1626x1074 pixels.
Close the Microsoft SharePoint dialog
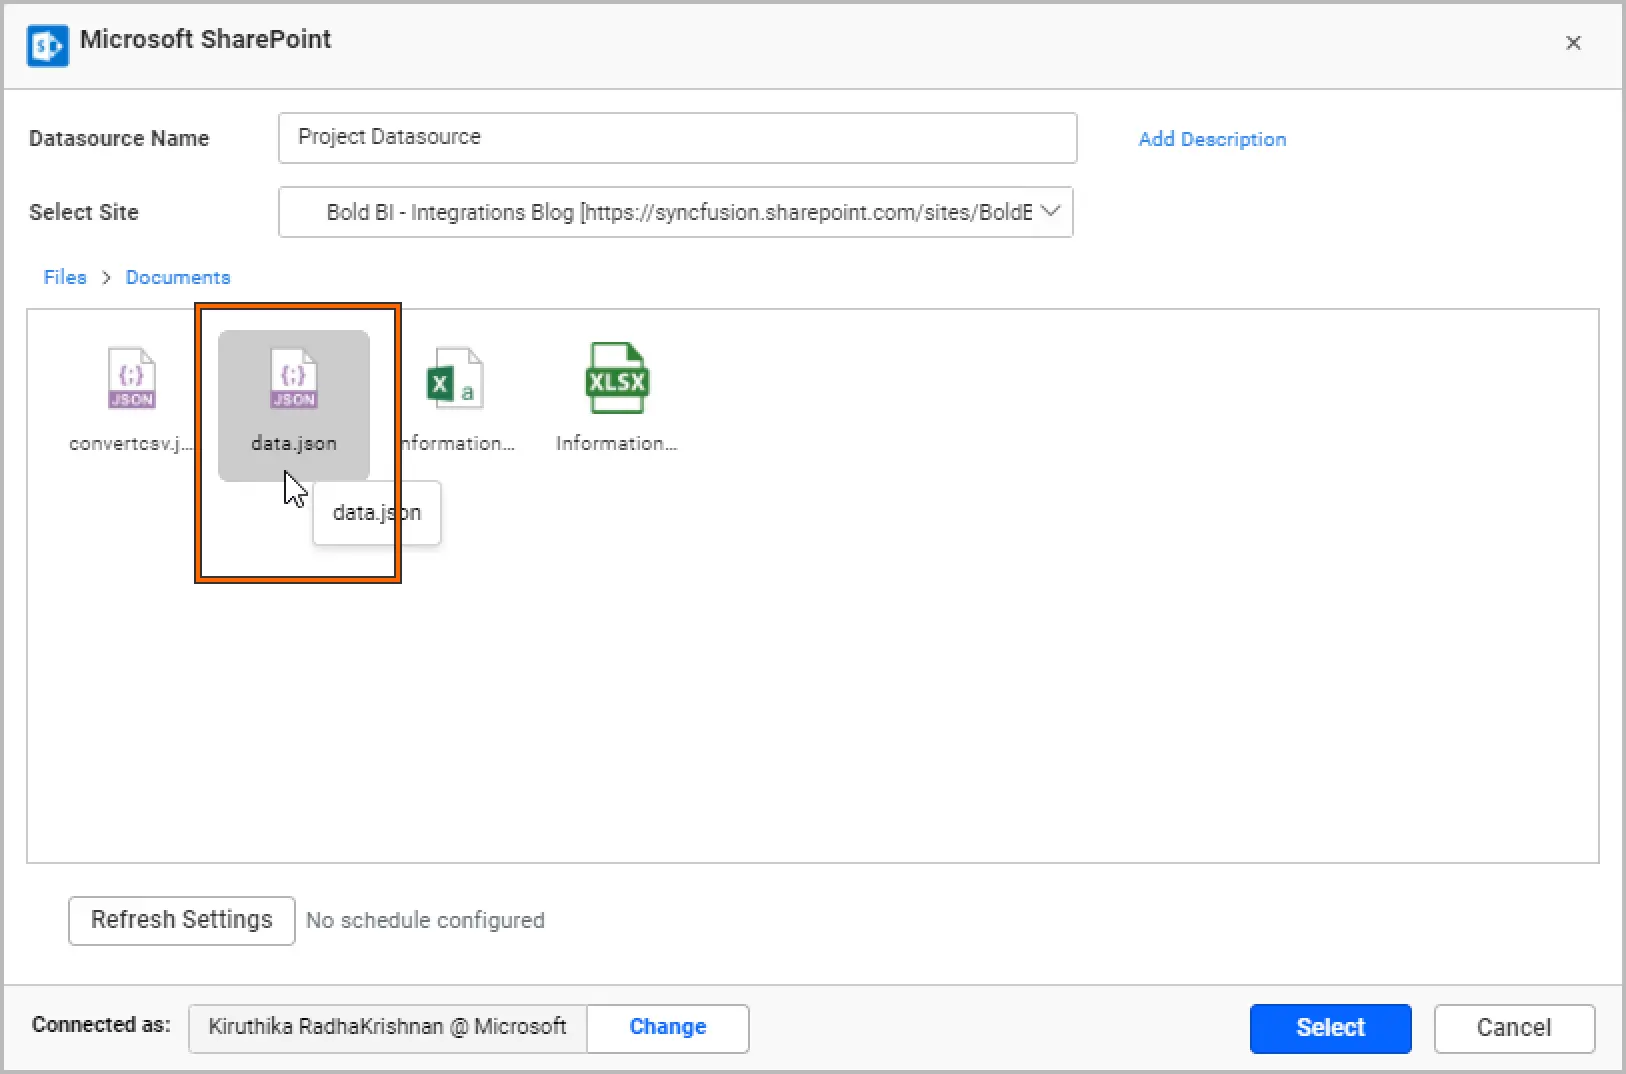[1573, 43]
